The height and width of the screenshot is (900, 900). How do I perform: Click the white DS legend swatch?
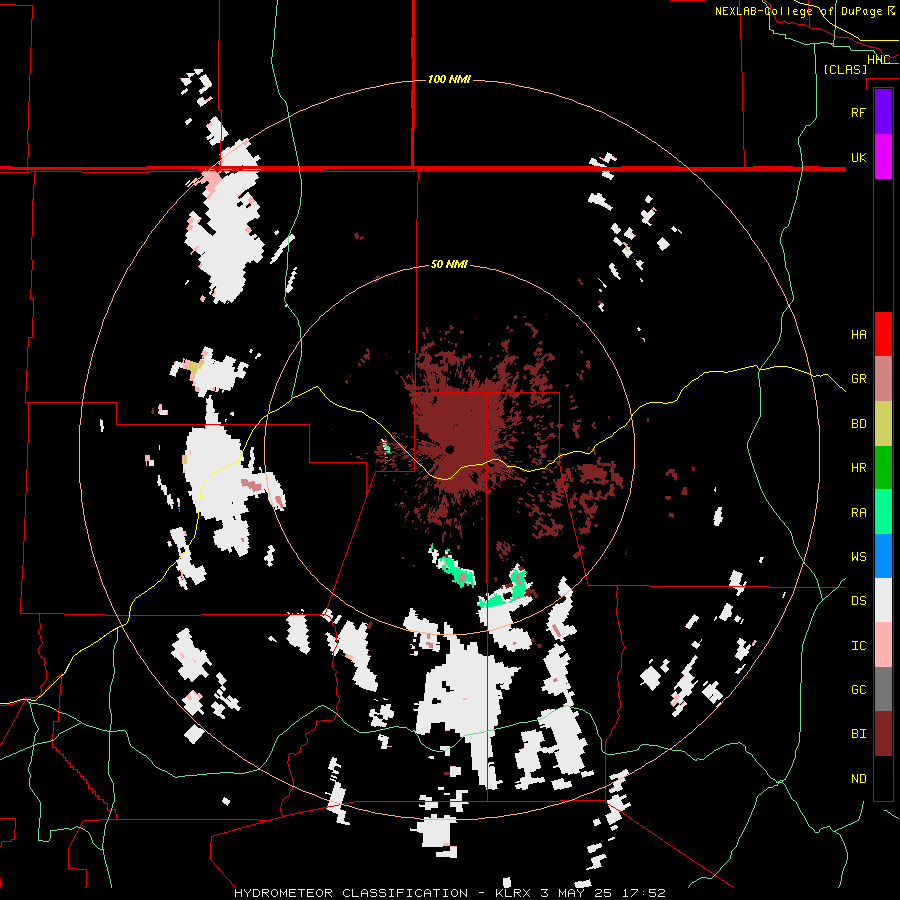883,600
